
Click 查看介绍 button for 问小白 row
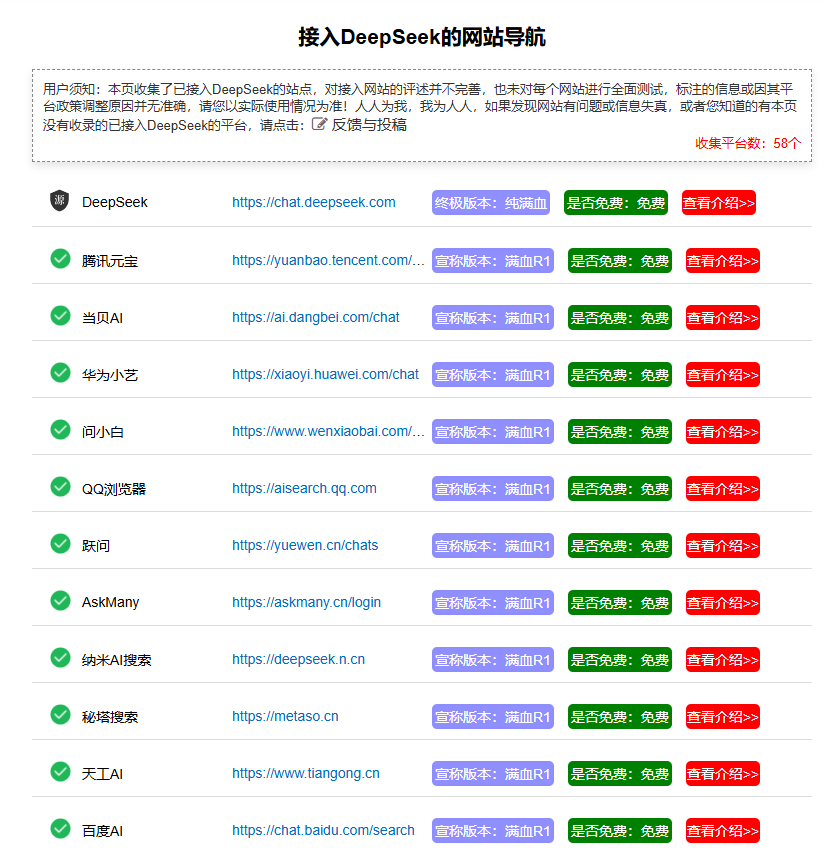722,432
